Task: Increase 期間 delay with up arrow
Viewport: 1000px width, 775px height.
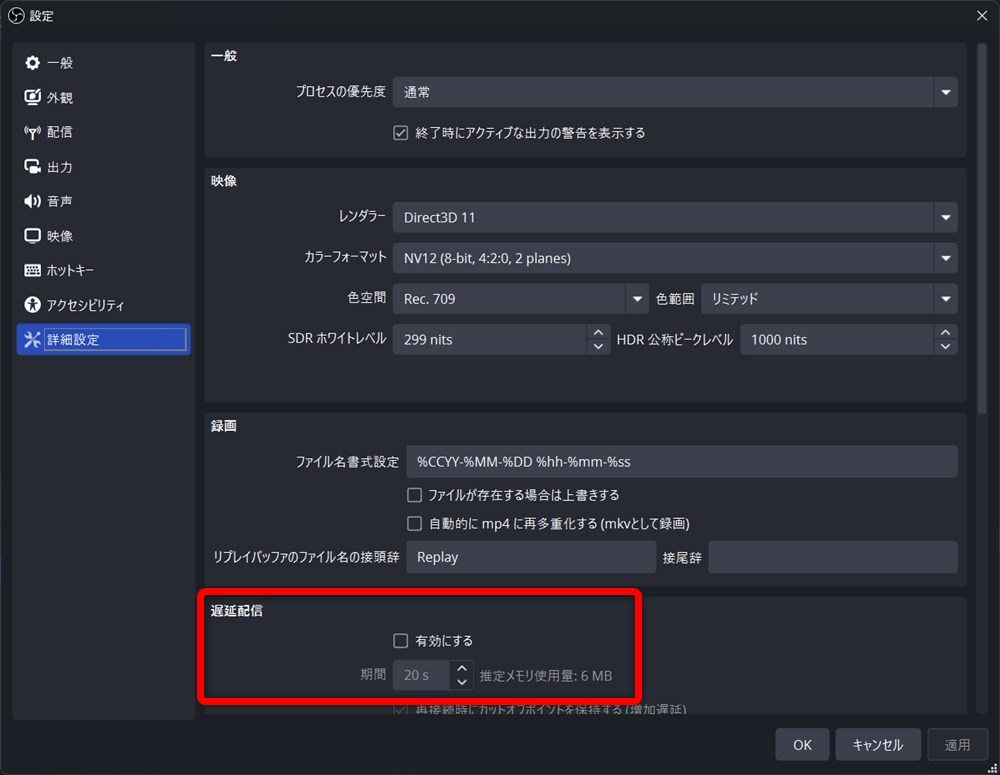Action: (x=462, y=668)
